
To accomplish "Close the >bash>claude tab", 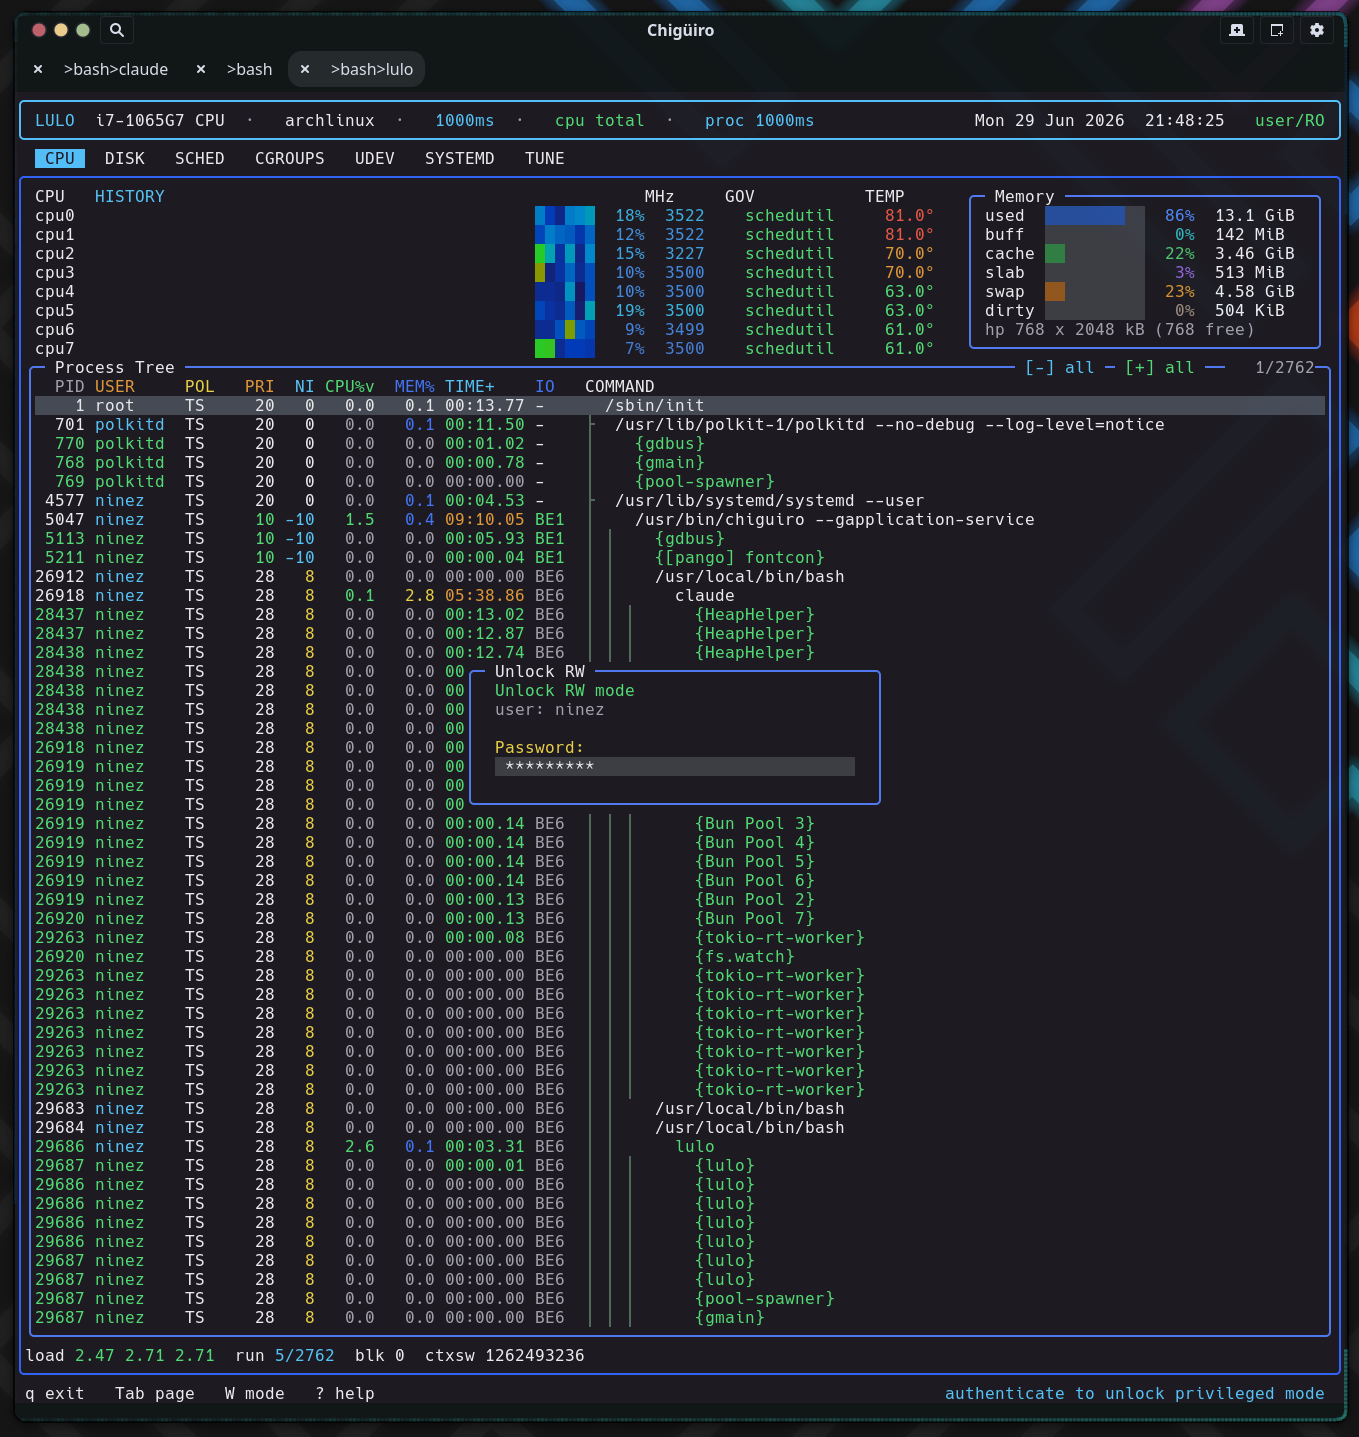I will point(38,69).
